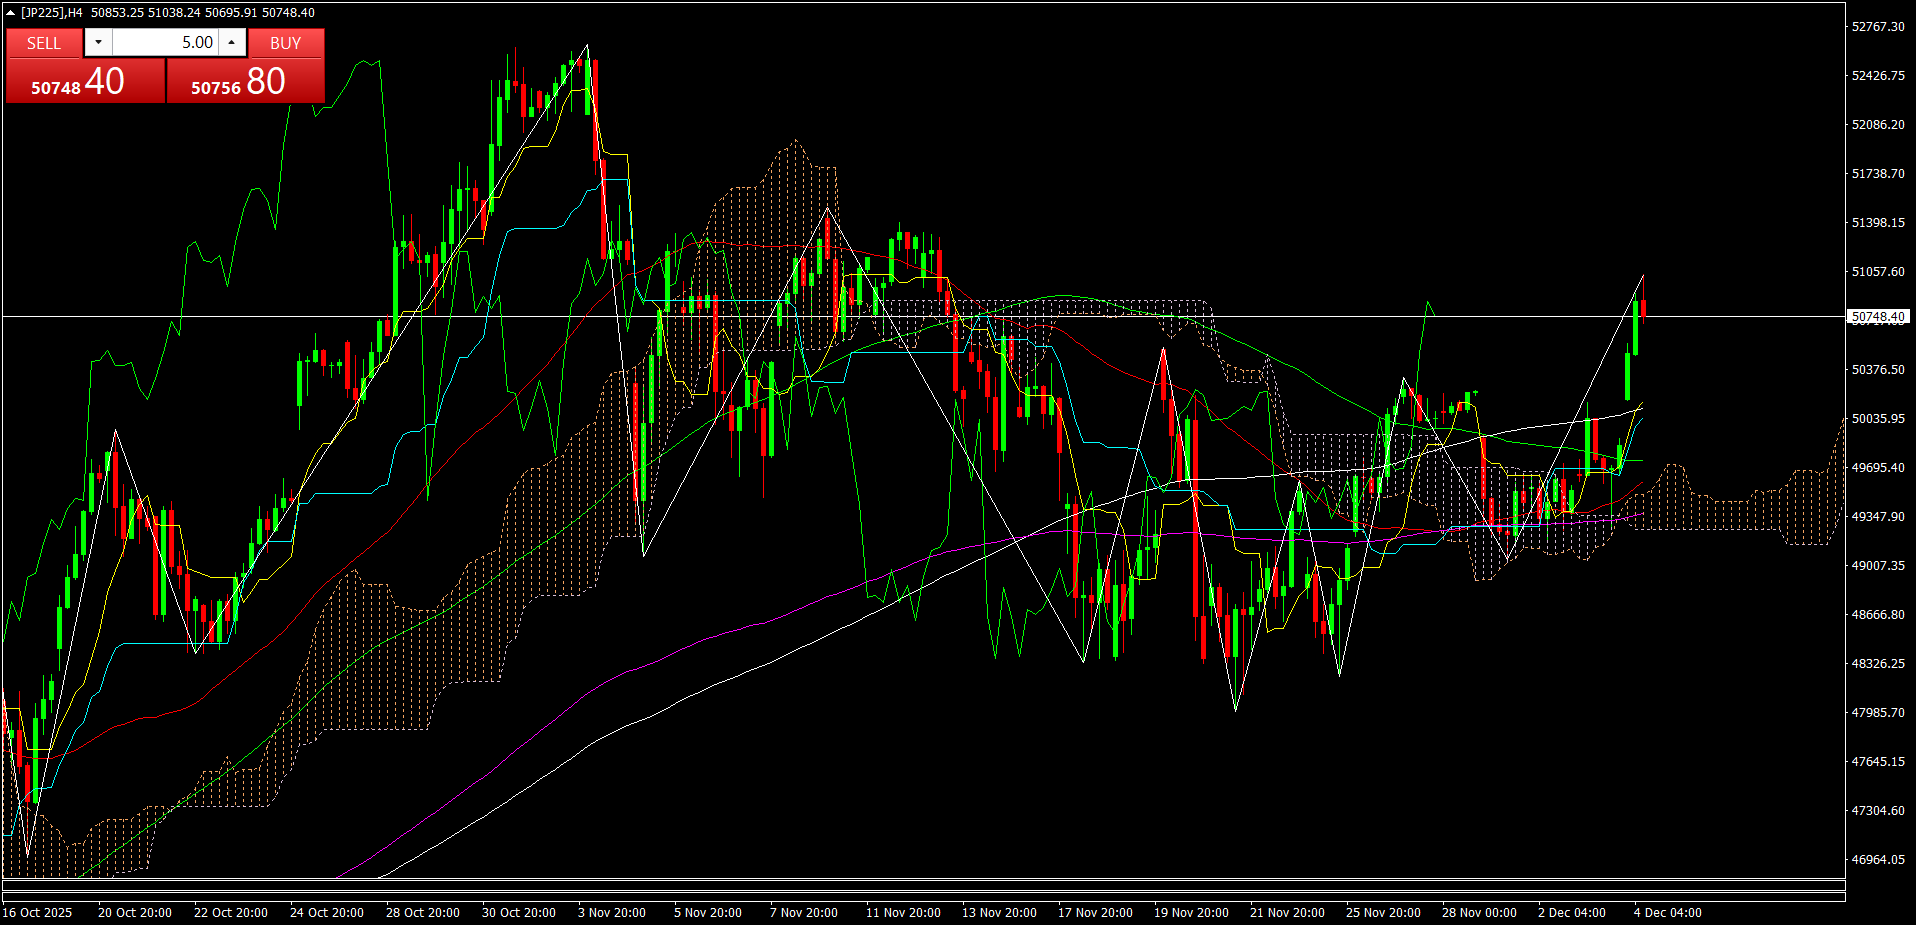Click the 28 Nov 00:00 time marker
Viewport: 1916px width, 925px height.
(x=1479, y=912)
